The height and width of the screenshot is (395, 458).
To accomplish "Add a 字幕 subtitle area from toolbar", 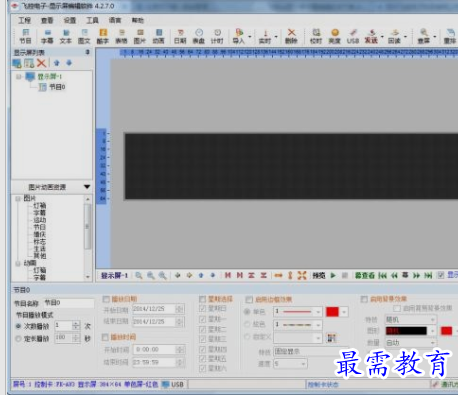I will tap(47, 36).
